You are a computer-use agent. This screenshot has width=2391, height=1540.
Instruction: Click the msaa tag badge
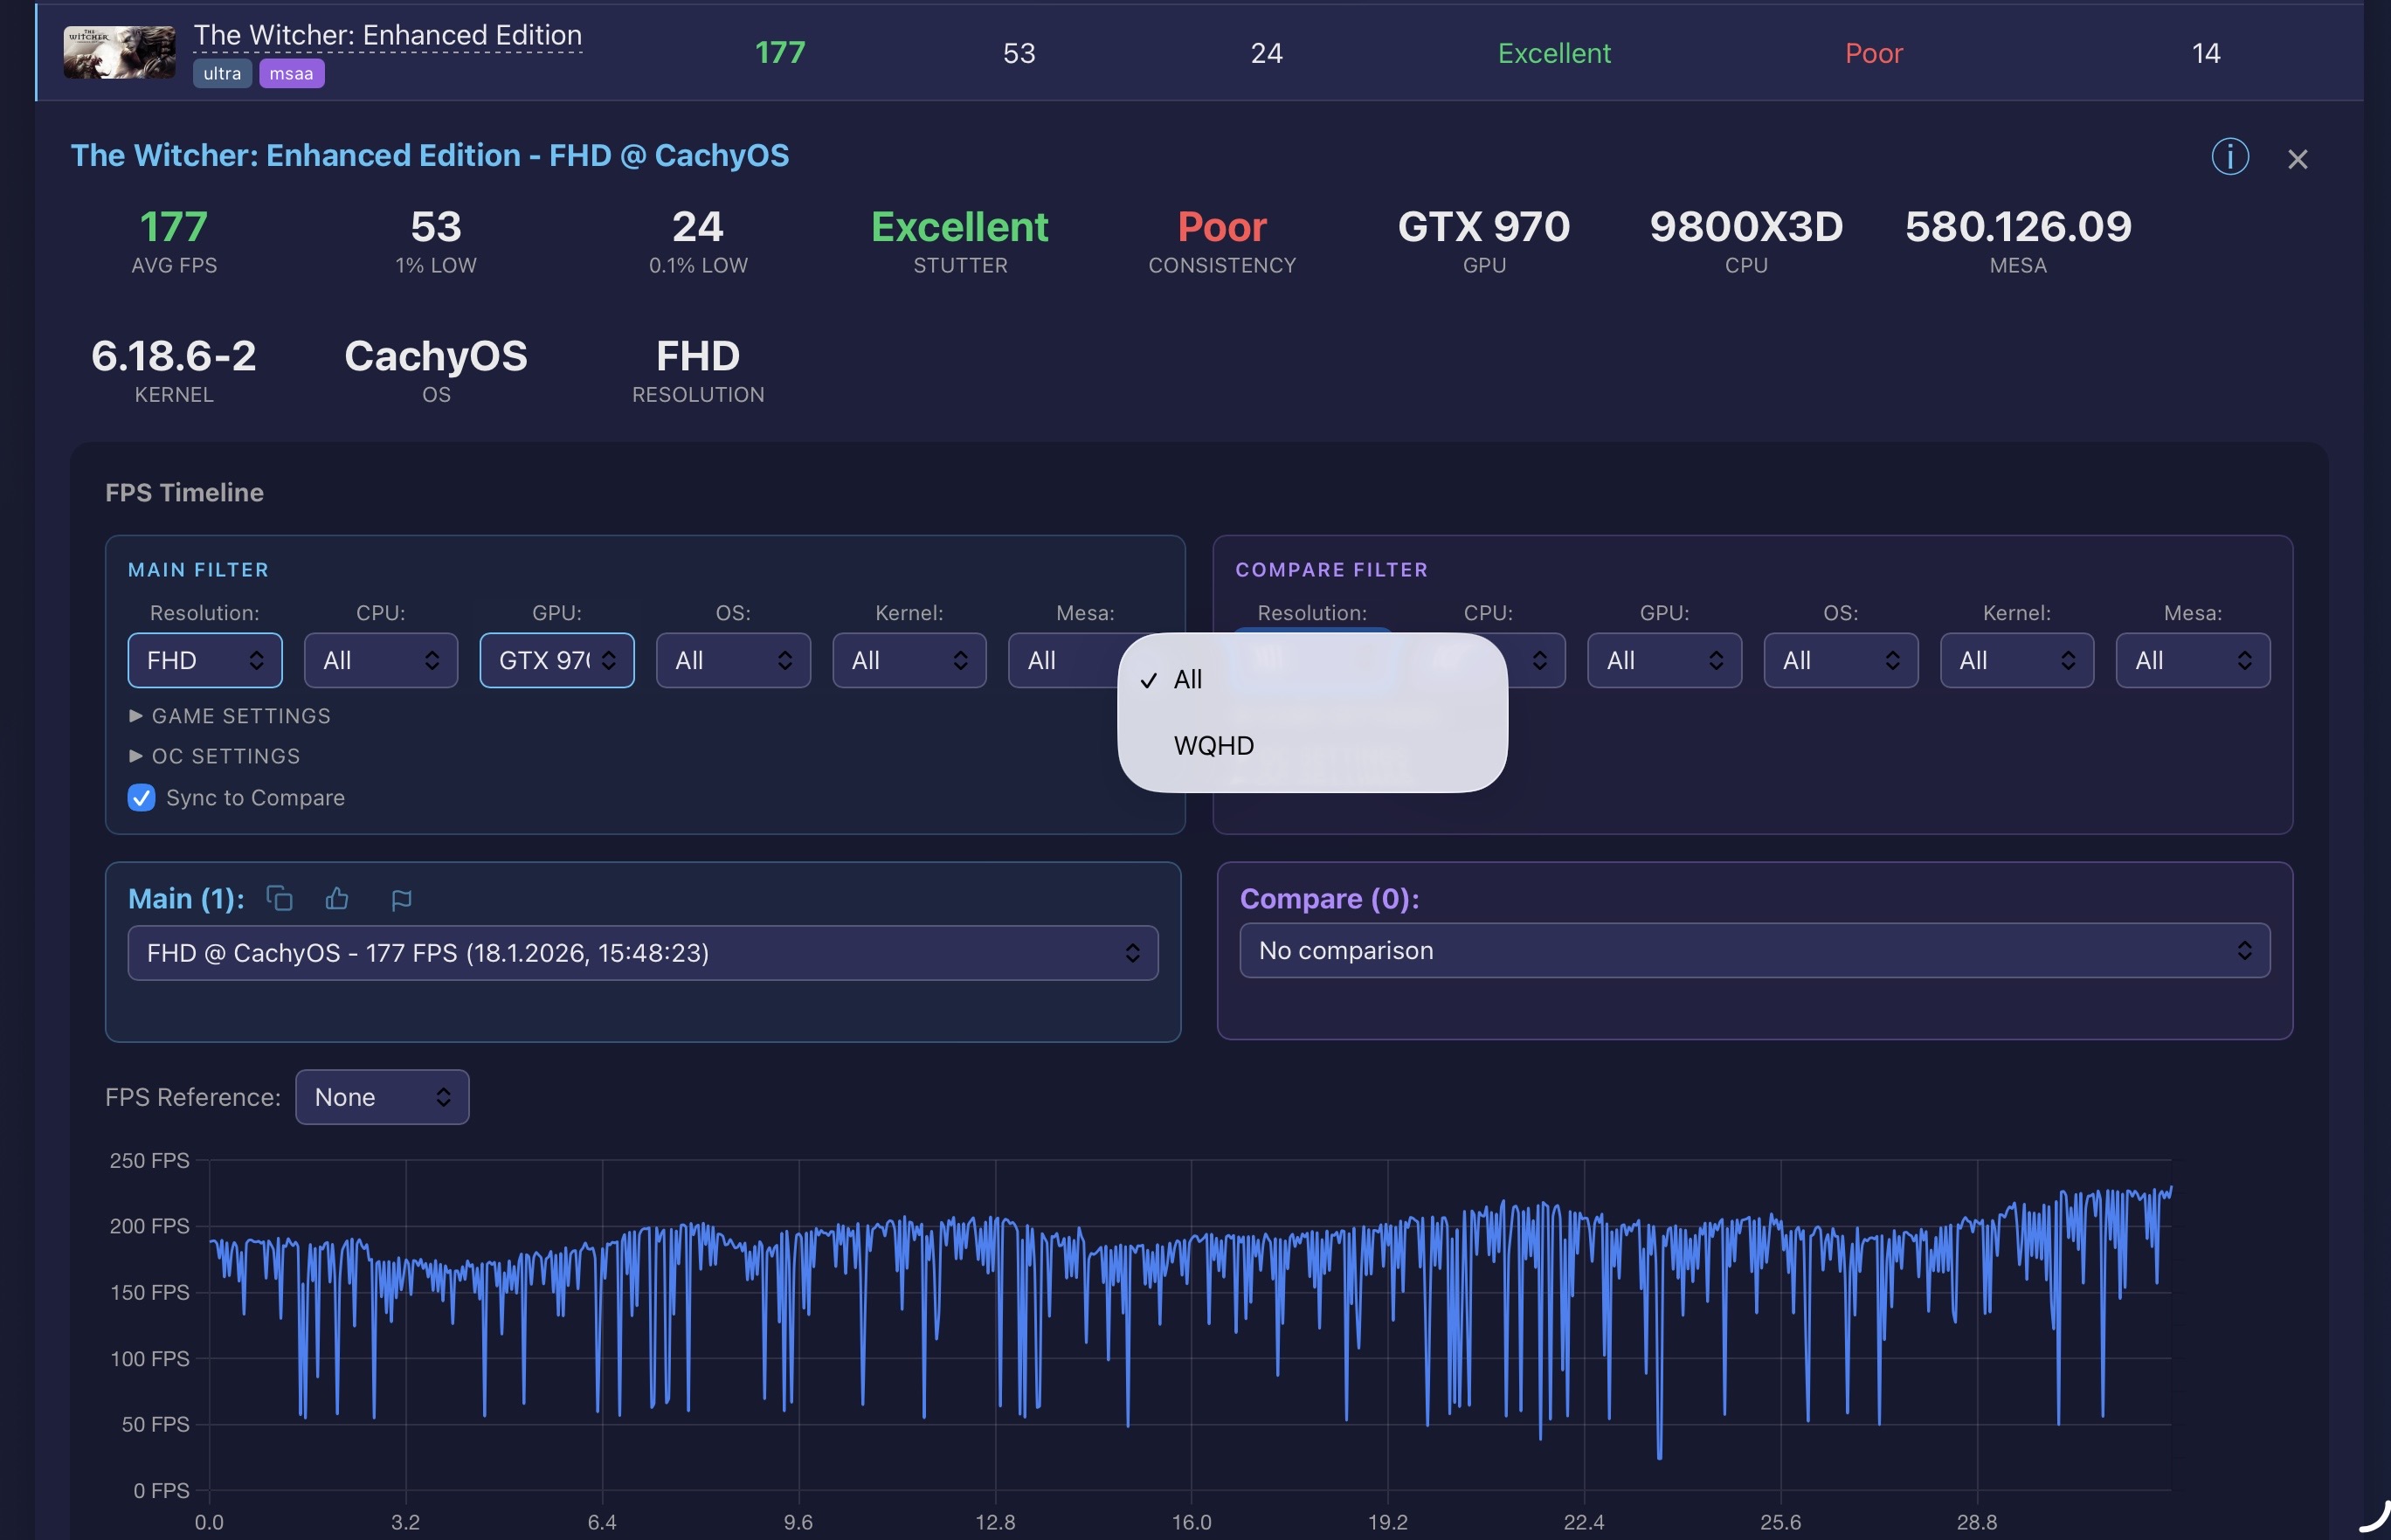pos(291,73)
